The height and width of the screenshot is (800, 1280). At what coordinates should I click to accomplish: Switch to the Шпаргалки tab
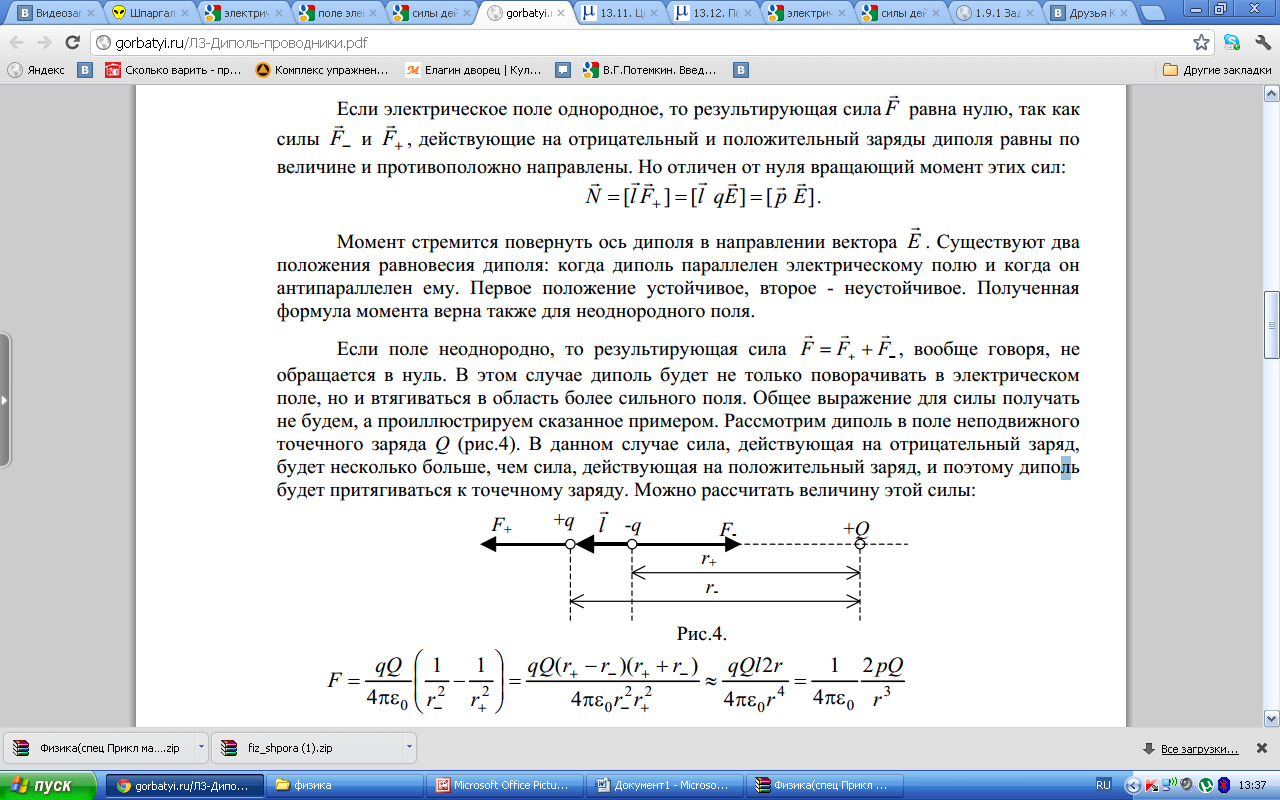click(x=152, y=14)
